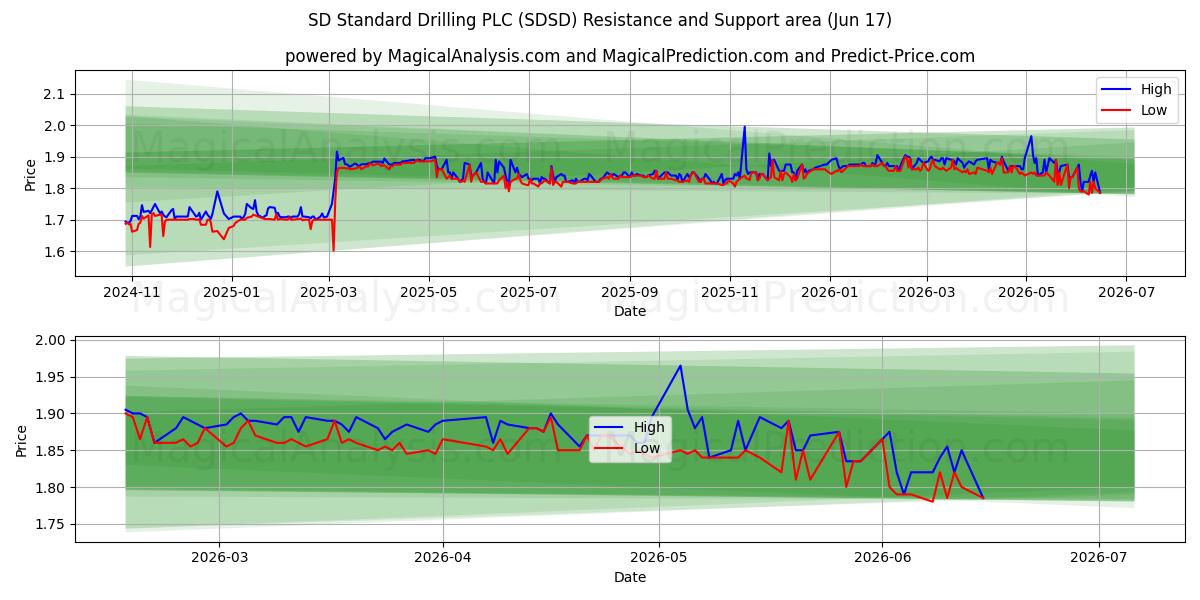Click the '2025-03' tick label
The image size is (1200, 600).
(x=330, y=293)
